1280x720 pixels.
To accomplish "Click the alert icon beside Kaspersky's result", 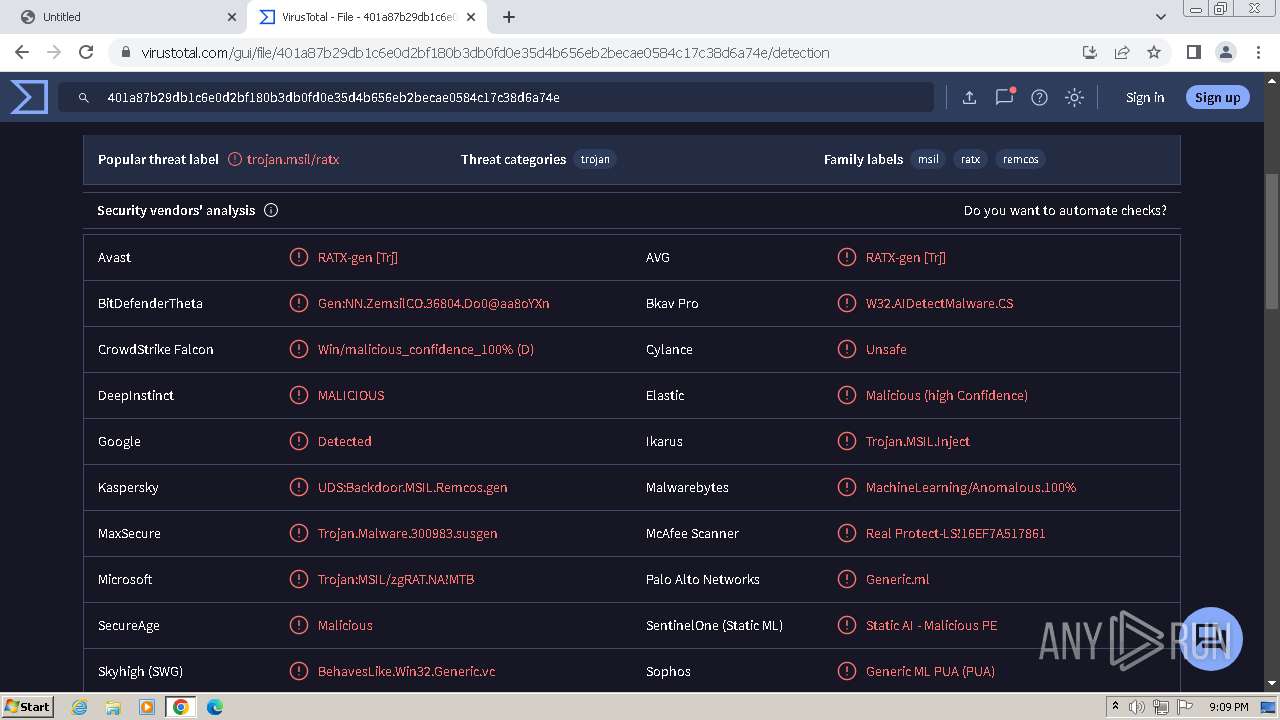I will pyautogui.click(x=298, y=487).
